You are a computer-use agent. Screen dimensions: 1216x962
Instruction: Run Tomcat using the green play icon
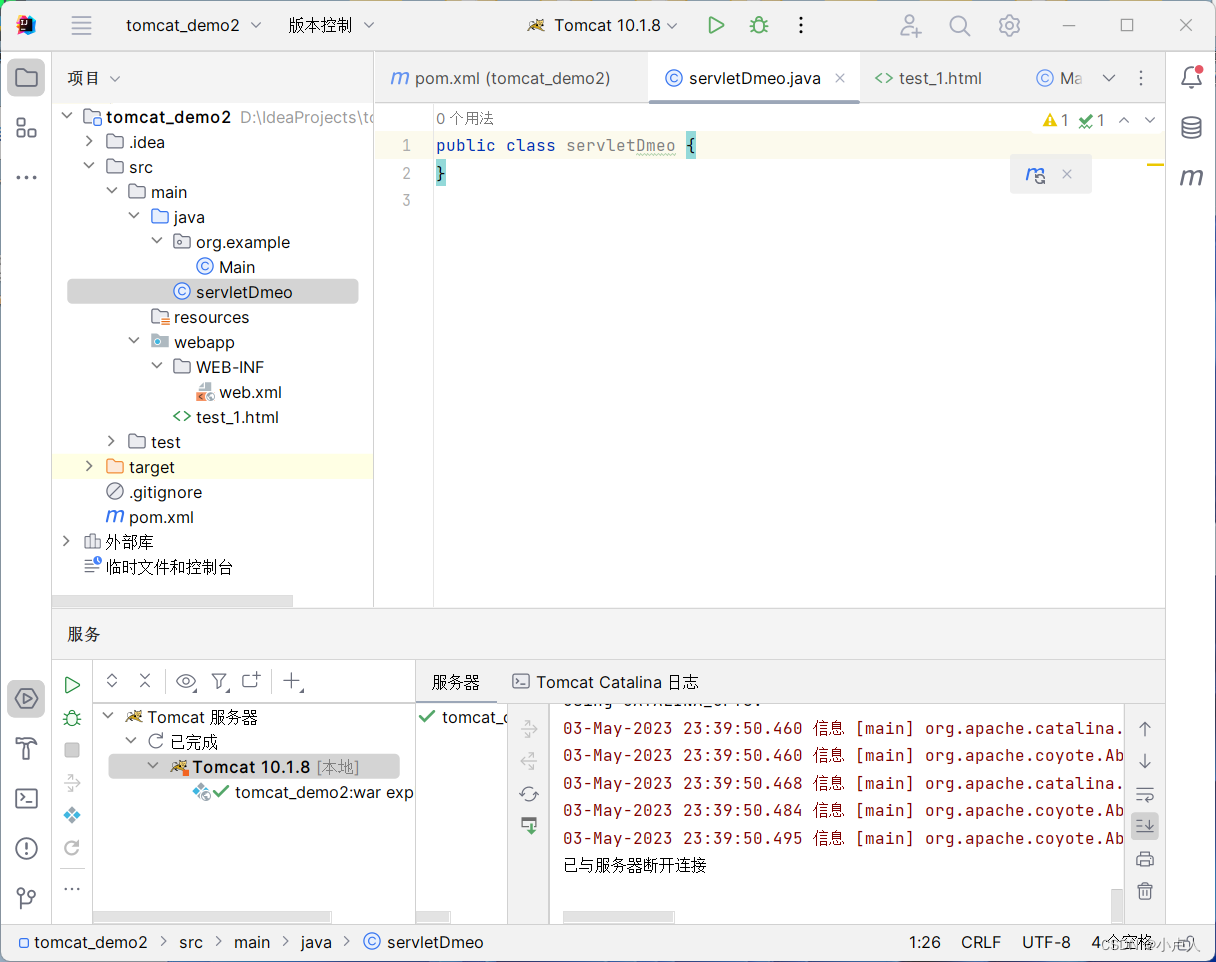tap(716, 25)
